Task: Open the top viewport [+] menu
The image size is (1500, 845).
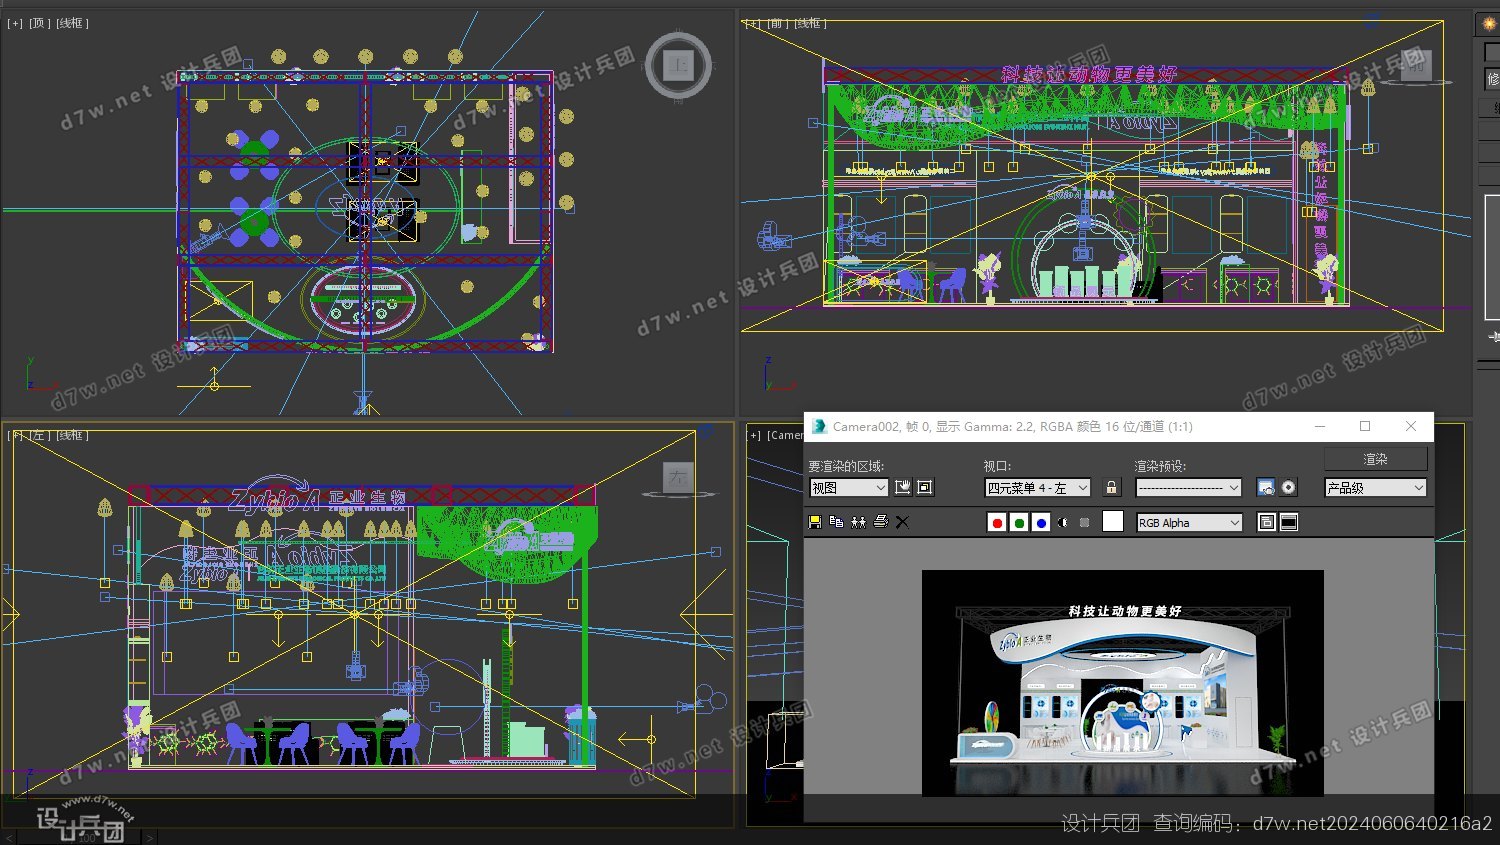Action: point(15,23)
